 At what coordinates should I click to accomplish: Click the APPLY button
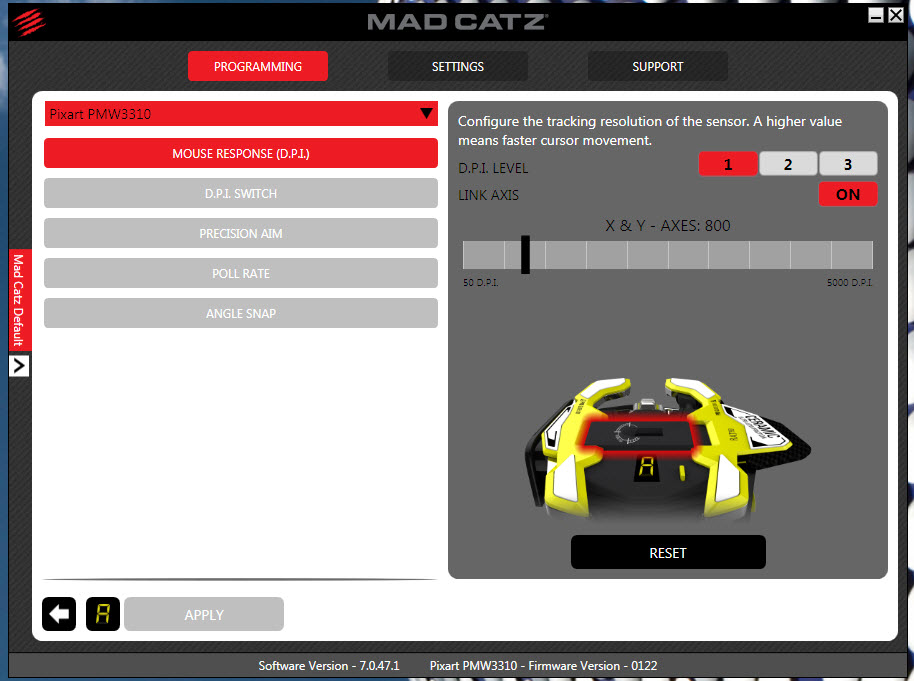(x=204, y=614)
